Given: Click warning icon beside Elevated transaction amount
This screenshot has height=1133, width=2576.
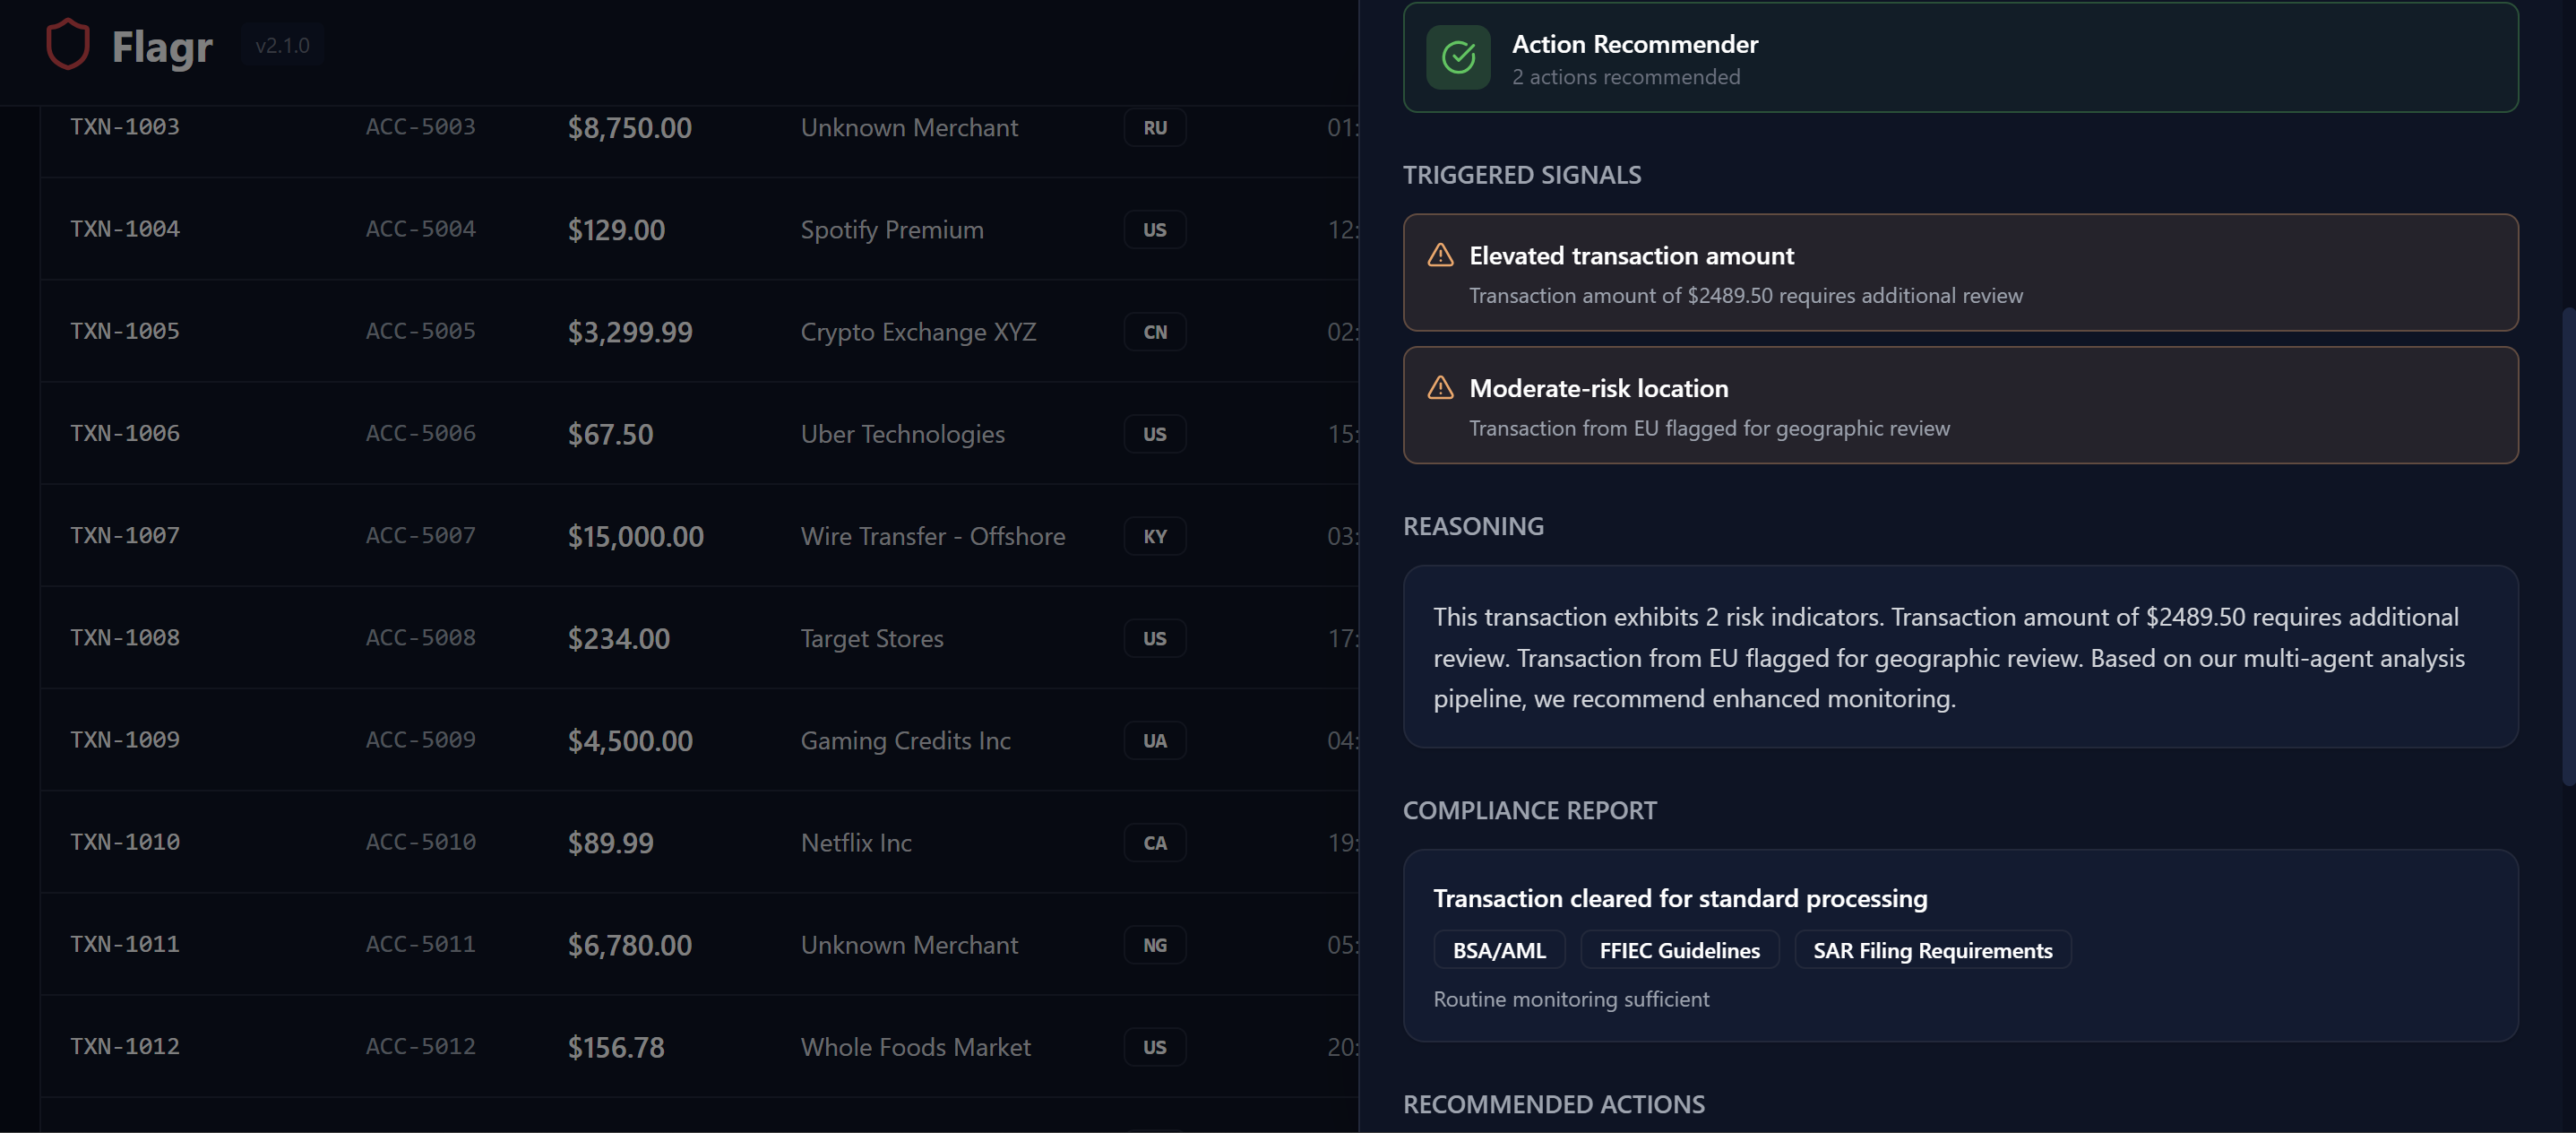Looking at the screenshot, I should tap(1439, 255).
